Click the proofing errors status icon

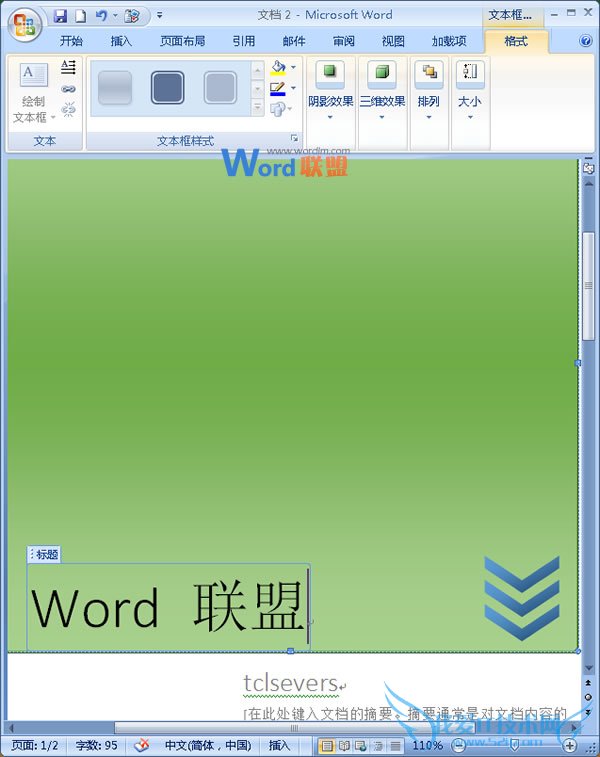[x=142, y=745]
